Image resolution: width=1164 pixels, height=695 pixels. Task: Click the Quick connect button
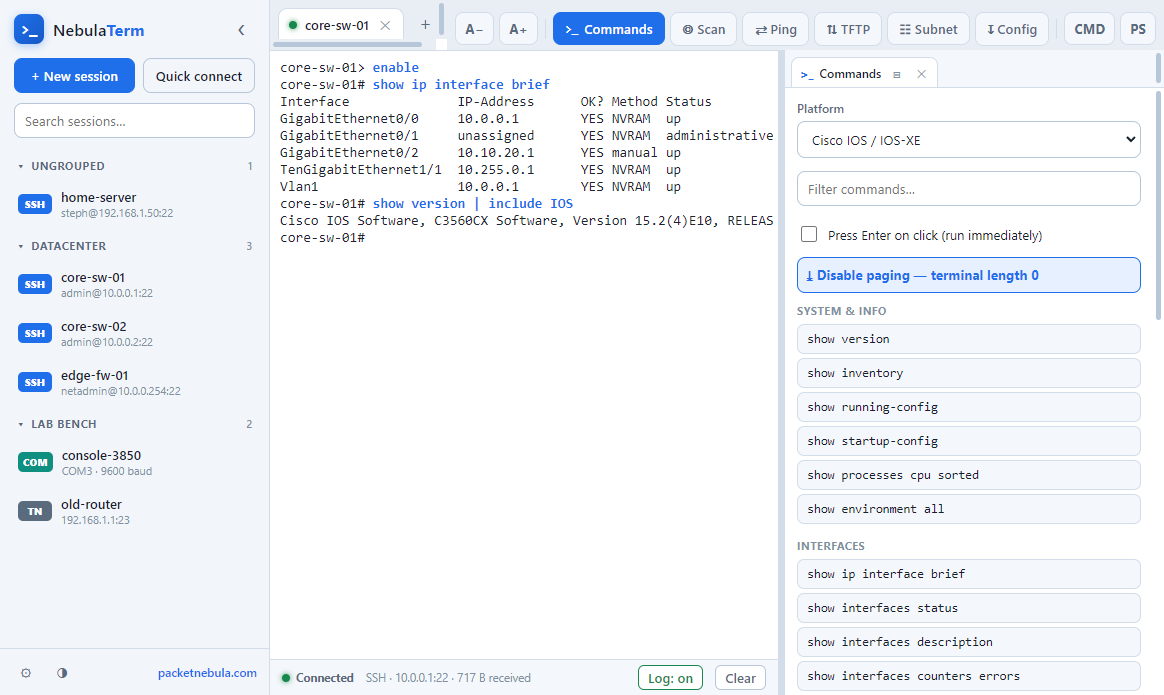tap(199, 76)
